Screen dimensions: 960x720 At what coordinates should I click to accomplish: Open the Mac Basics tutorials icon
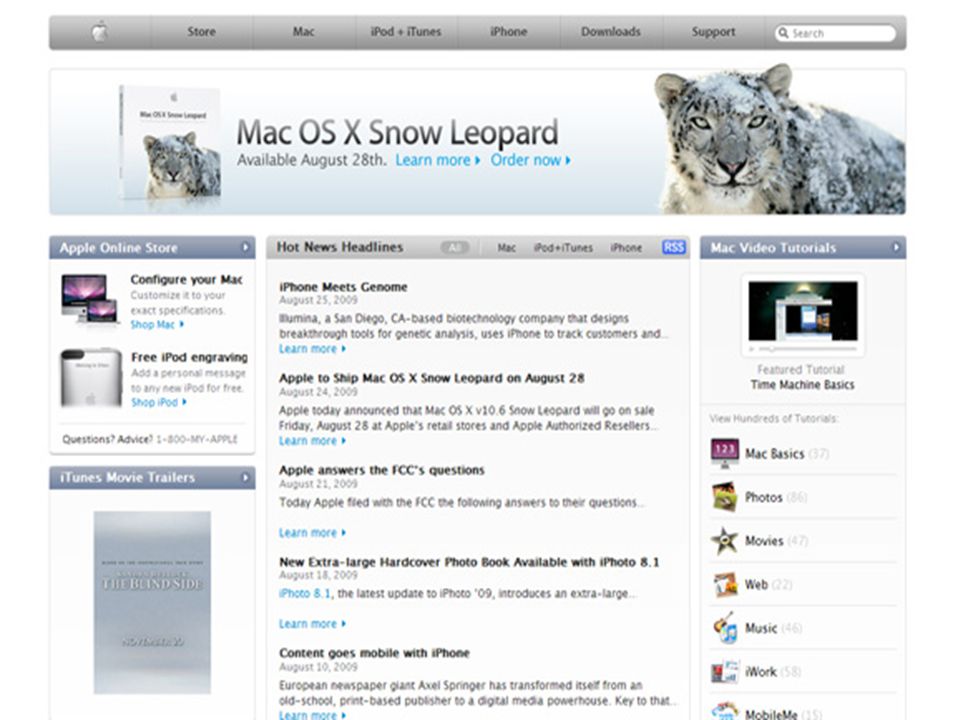point(724,453)
